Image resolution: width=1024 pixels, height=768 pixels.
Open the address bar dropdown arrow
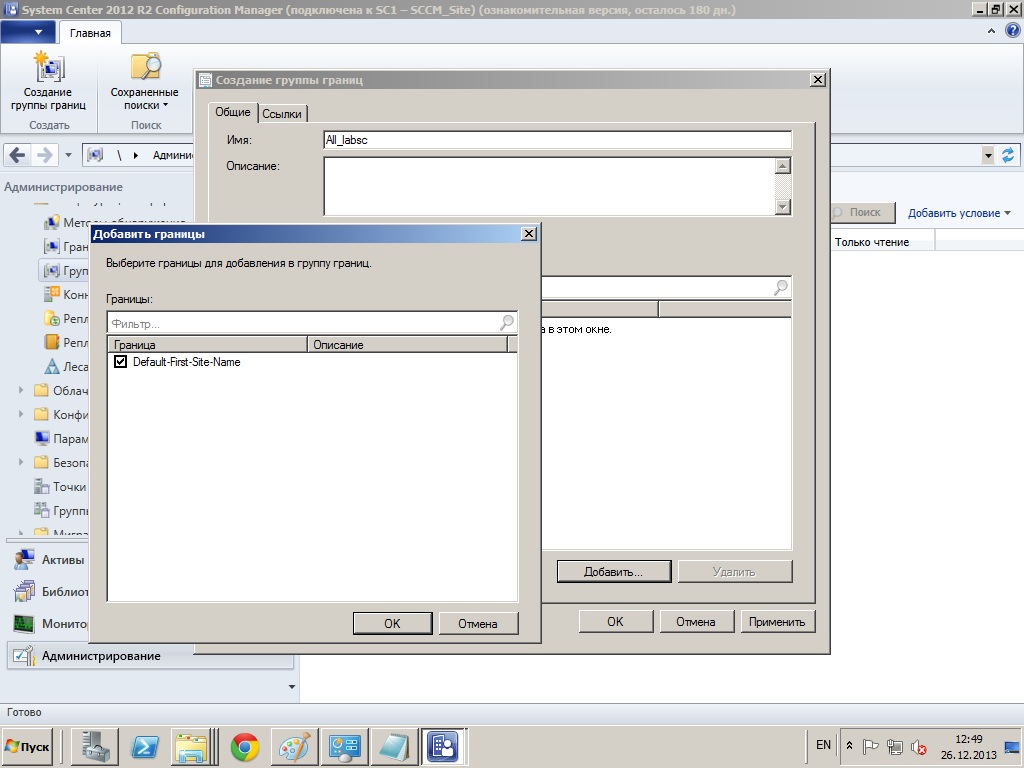988,155
